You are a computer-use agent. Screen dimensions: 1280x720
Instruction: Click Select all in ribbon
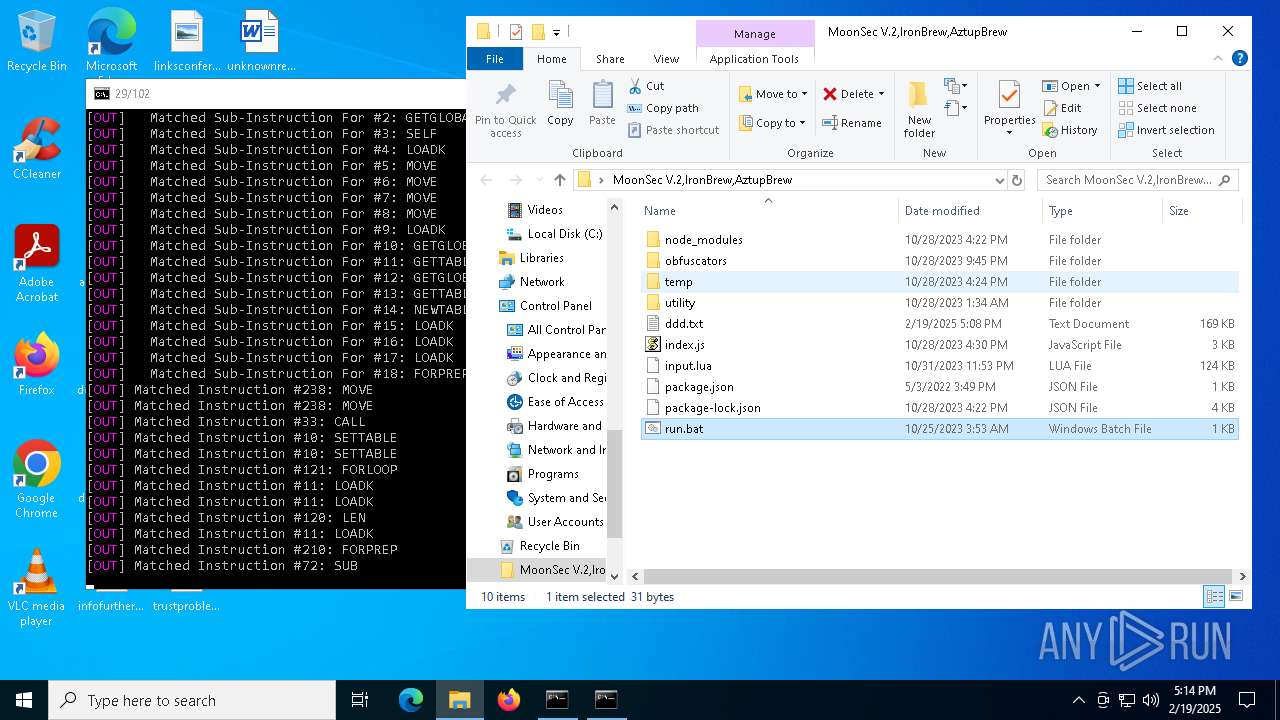pos(1150,86)
